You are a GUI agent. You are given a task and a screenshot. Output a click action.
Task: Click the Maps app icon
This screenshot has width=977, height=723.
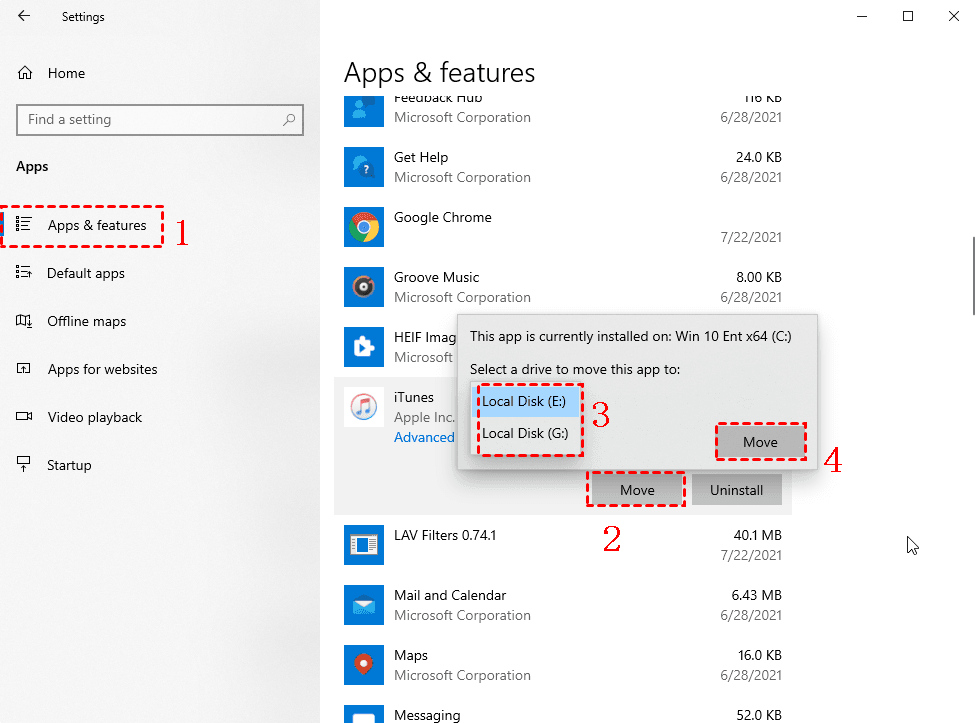363,665
